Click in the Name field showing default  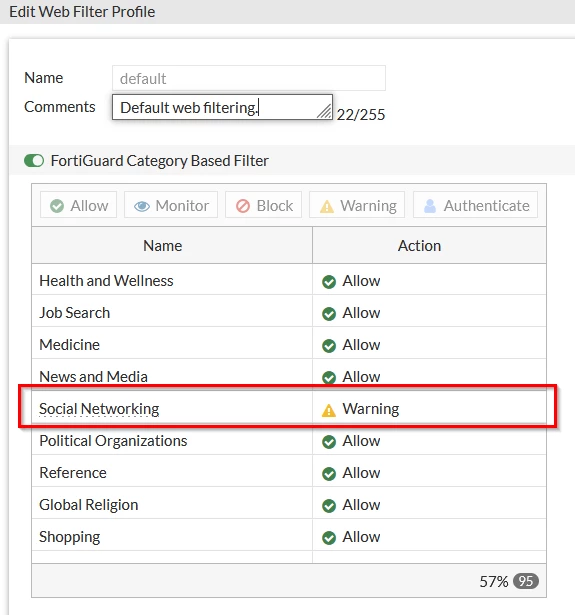coord(249,78)
